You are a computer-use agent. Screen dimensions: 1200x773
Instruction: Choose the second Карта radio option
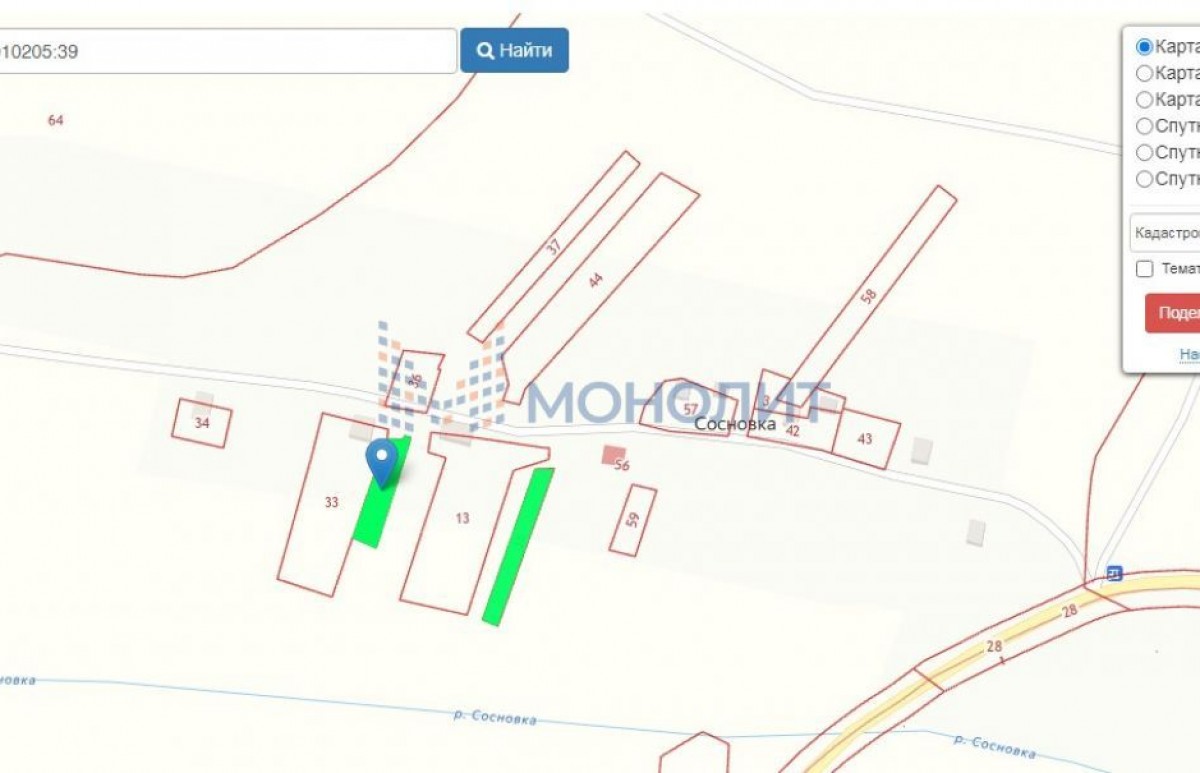1144,73
